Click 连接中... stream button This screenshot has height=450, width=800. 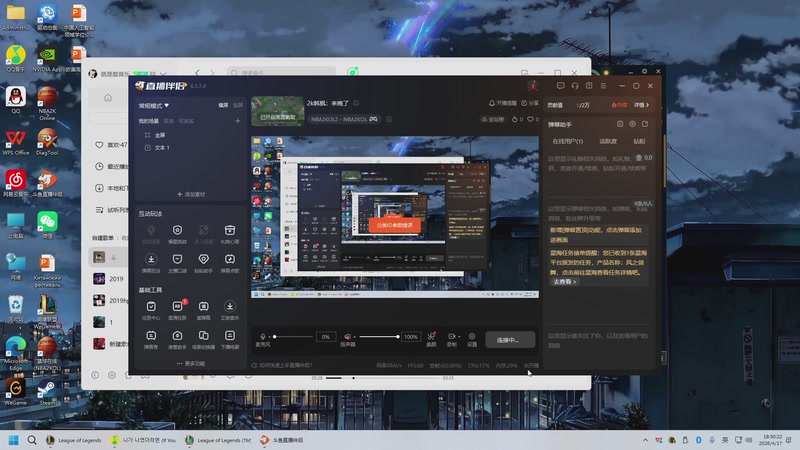click(x=510, y=340)
